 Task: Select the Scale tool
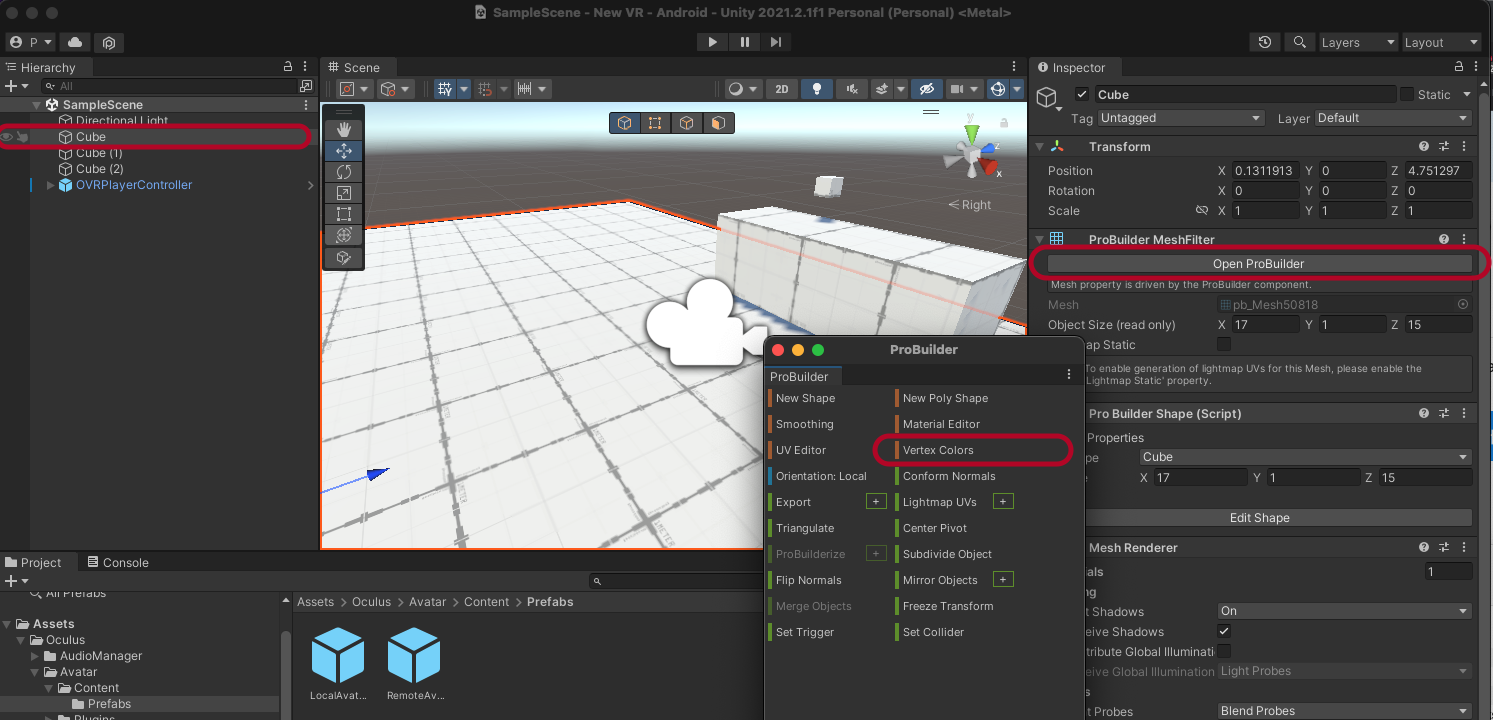[x=344, y=193]
